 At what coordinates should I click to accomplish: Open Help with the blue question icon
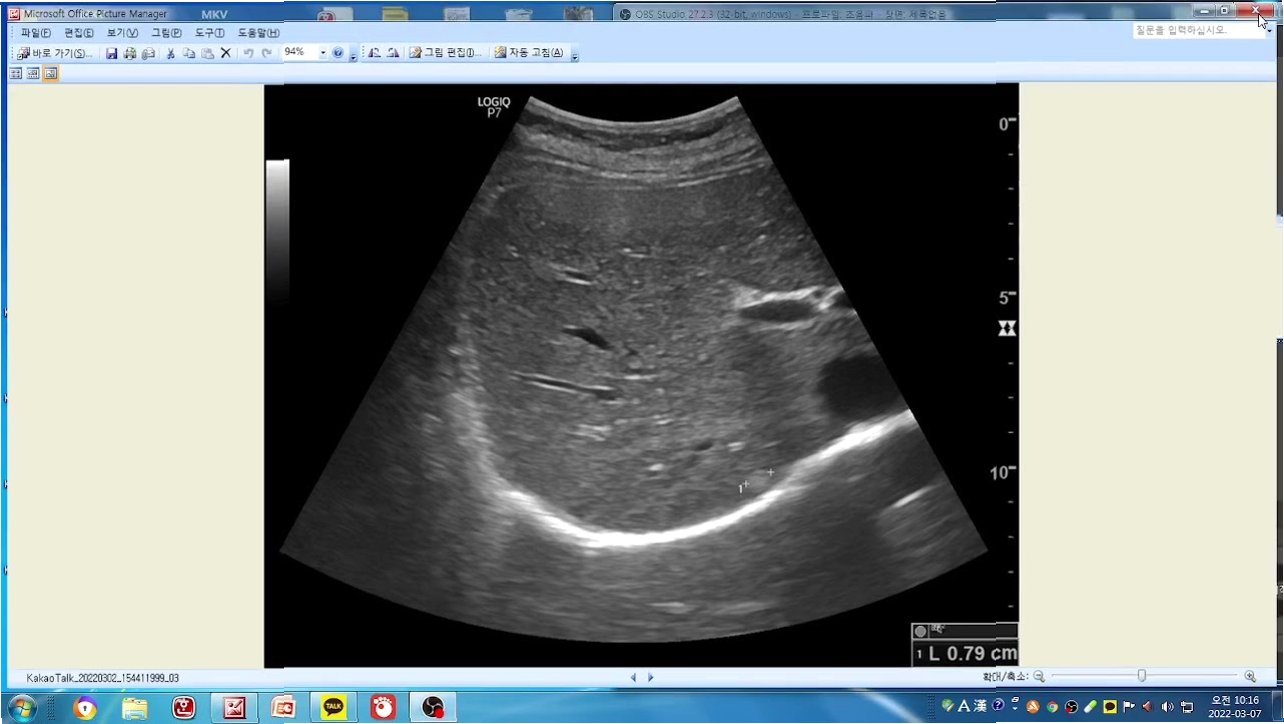338,53
